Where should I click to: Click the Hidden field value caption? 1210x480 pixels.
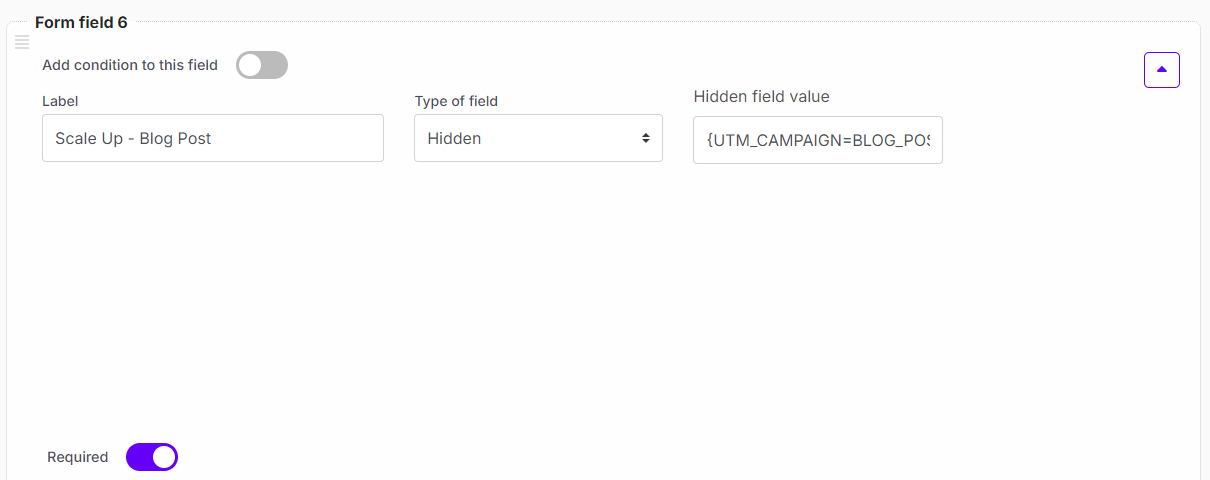click(x=761, y=96)
